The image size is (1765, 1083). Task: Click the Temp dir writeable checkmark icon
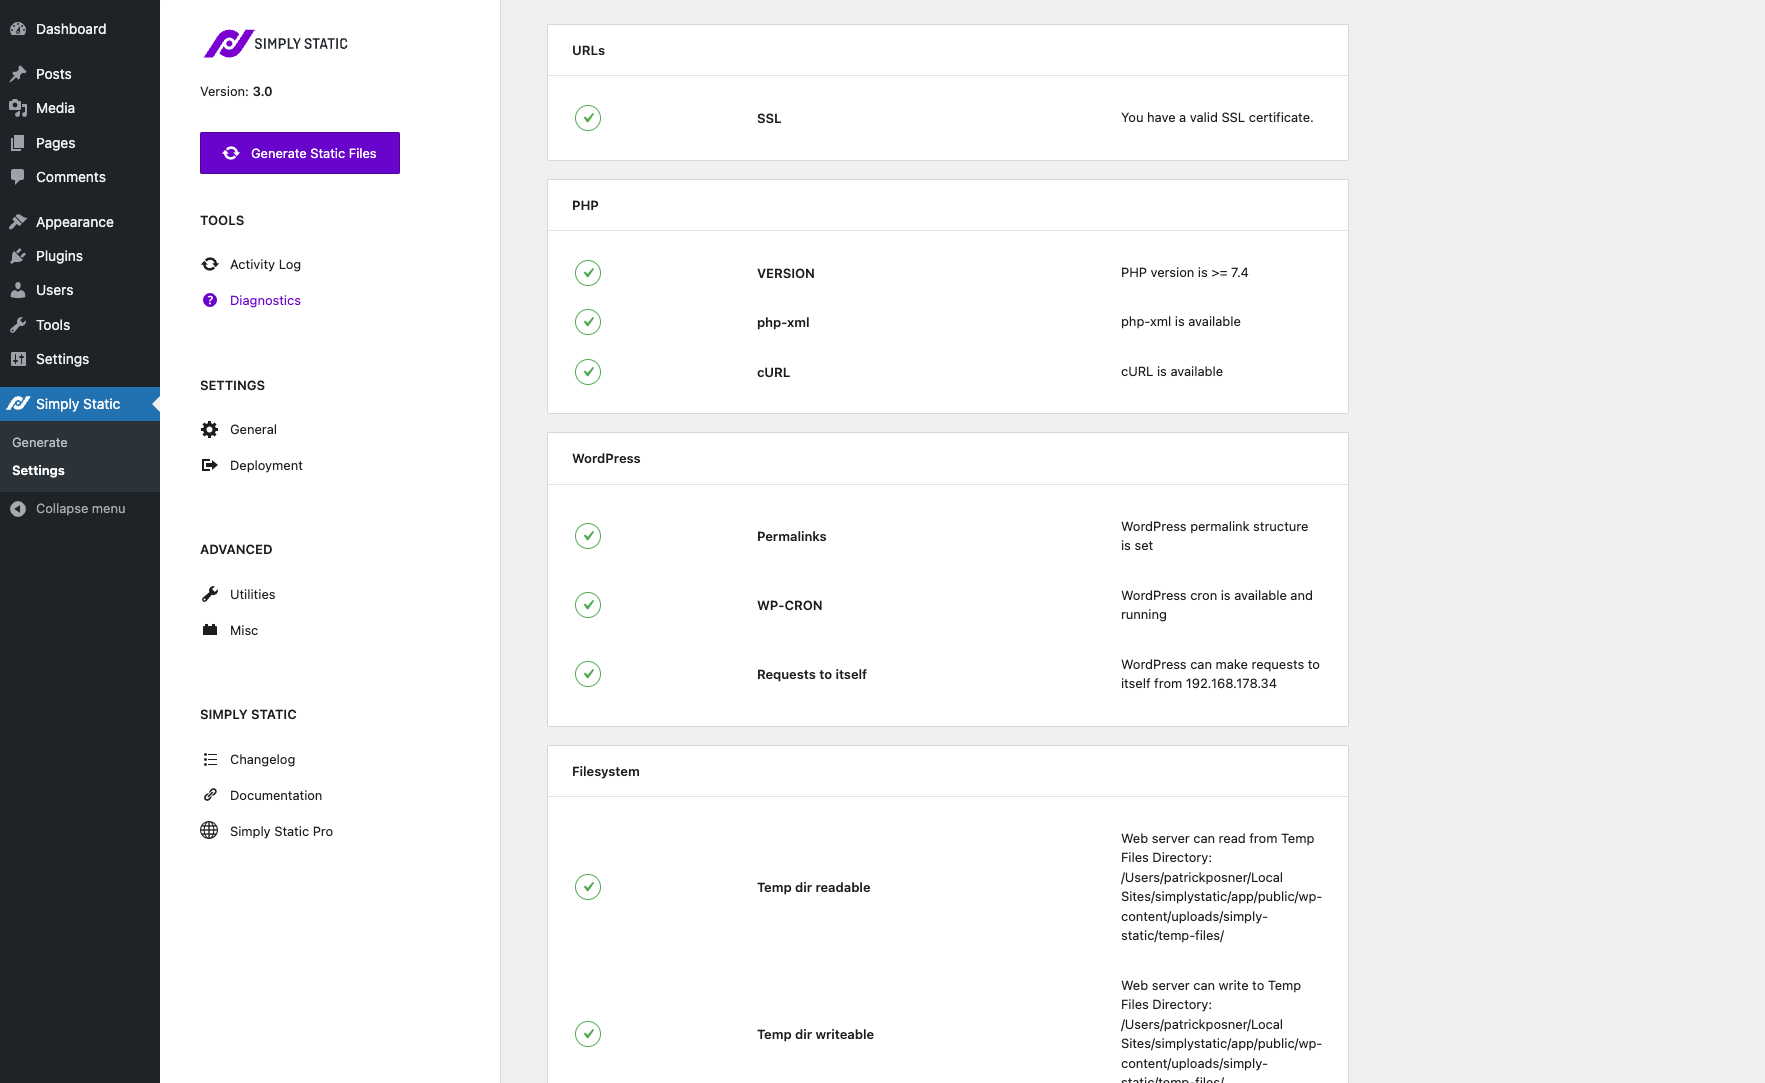click(588, 1034)
